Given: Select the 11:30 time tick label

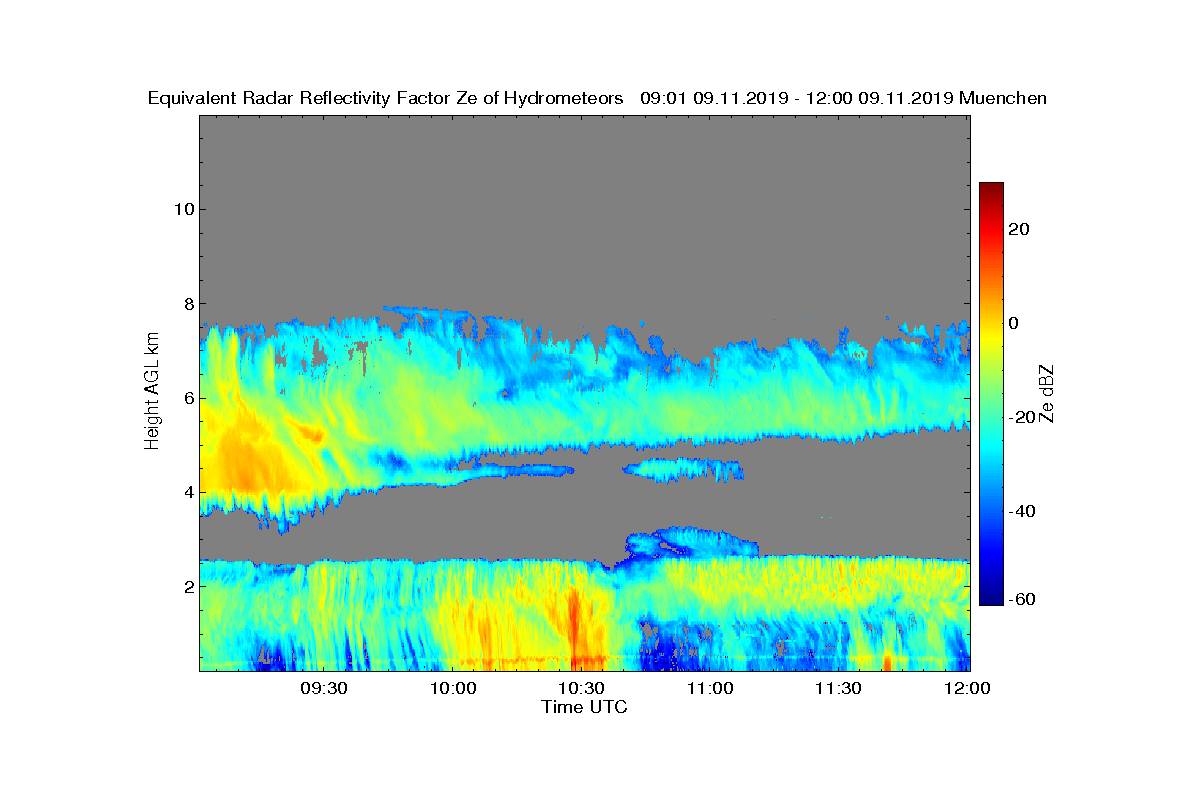Looking at the screenshot, I should 838,688.
